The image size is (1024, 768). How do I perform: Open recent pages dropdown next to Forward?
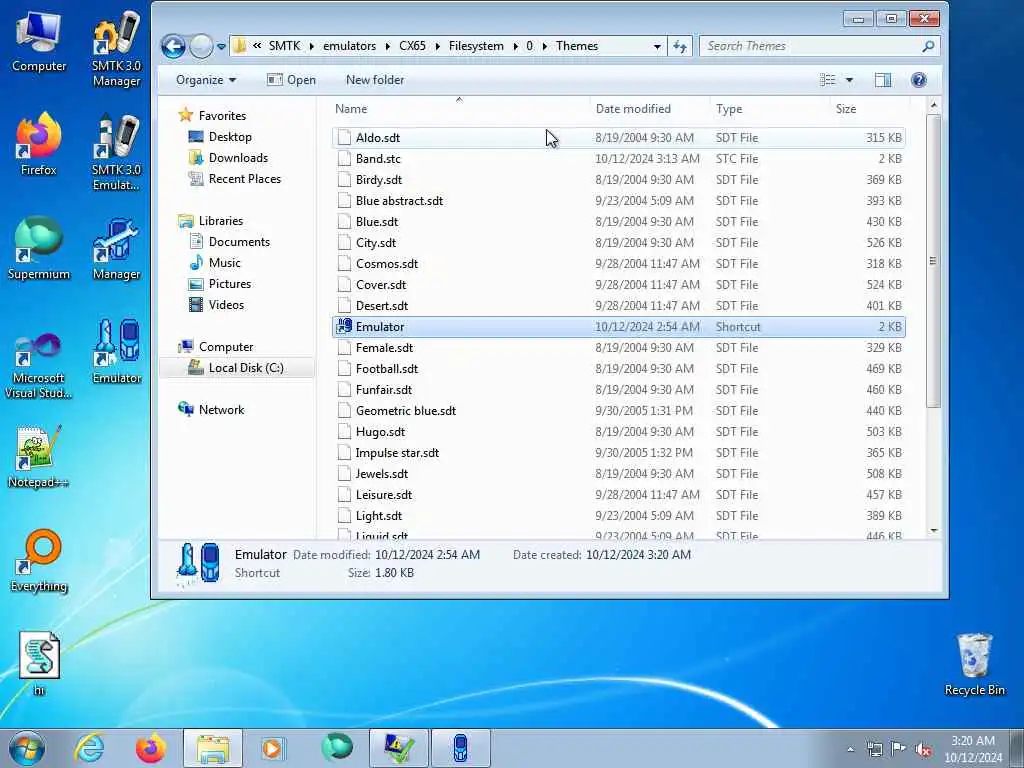coord(221,46)
